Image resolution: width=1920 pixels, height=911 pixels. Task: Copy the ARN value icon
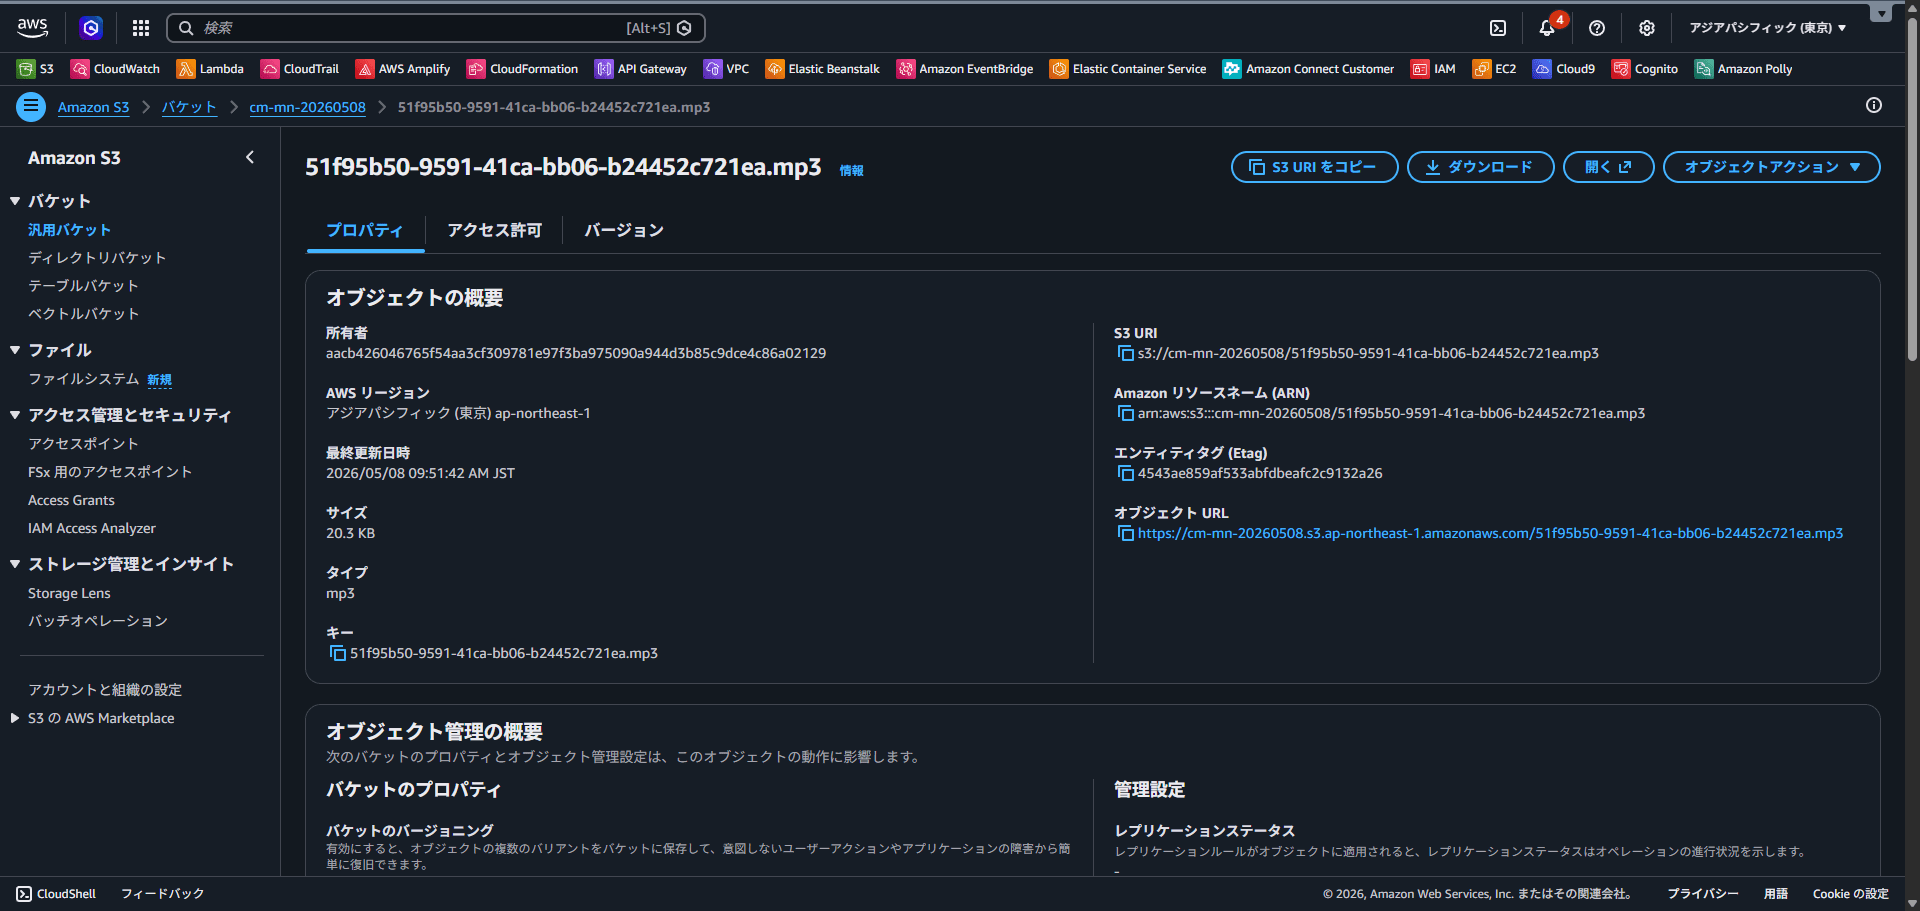click(x=1125, y=414)
